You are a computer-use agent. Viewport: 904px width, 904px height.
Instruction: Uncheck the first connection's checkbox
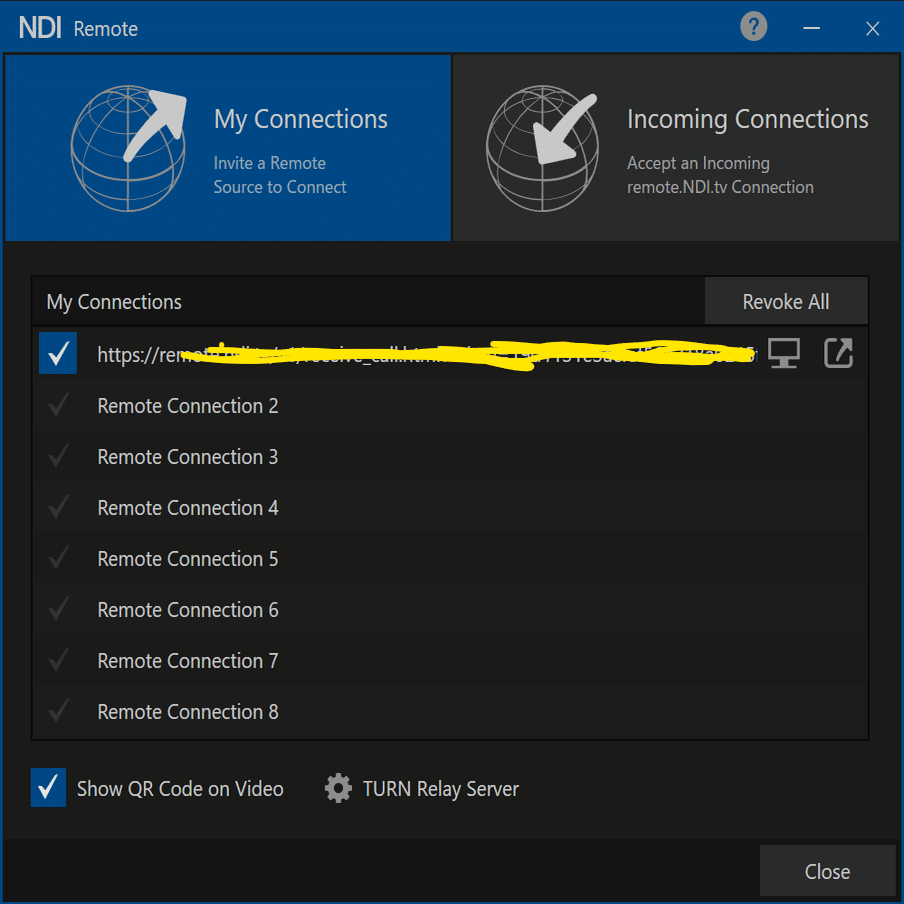coord(58,353)
